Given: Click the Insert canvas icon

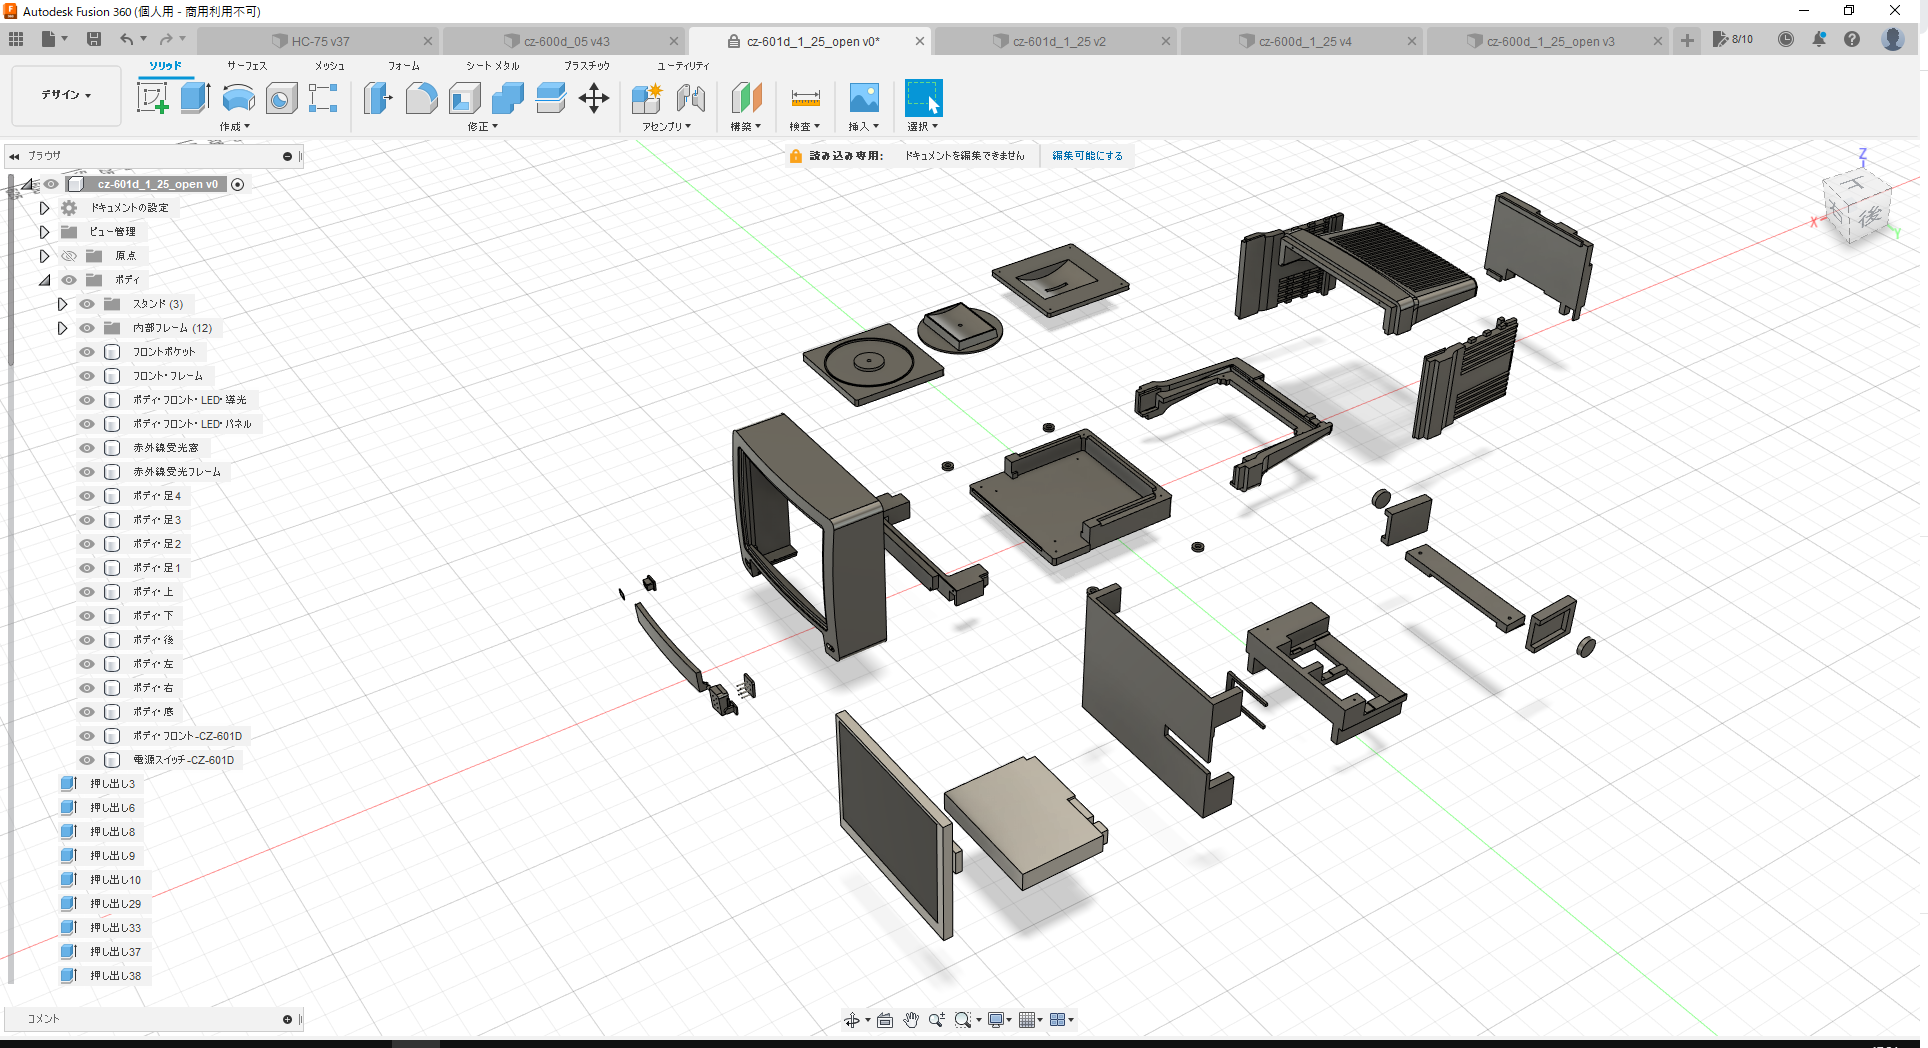Looking at the screenshot, I should (863, 98).
